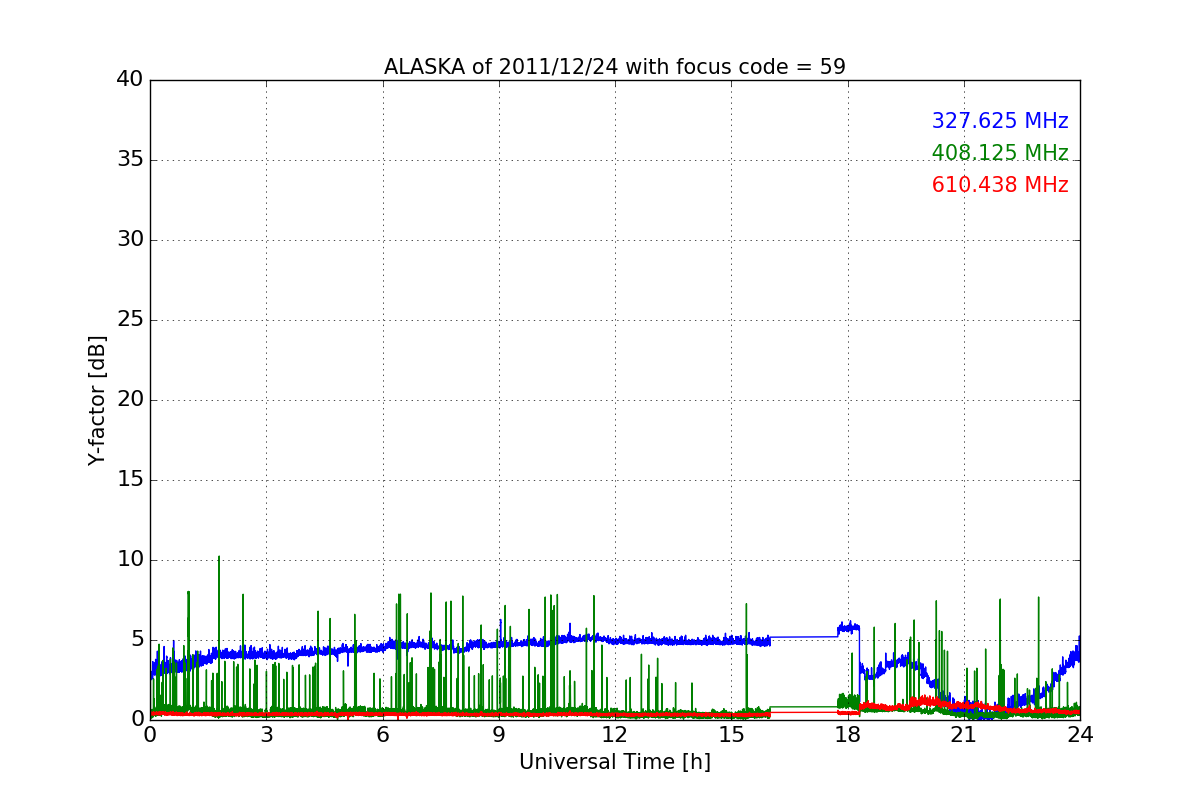The image size is (1200, 800).
Task: Click the x-axis tick label 21
Action: point(964,734)
